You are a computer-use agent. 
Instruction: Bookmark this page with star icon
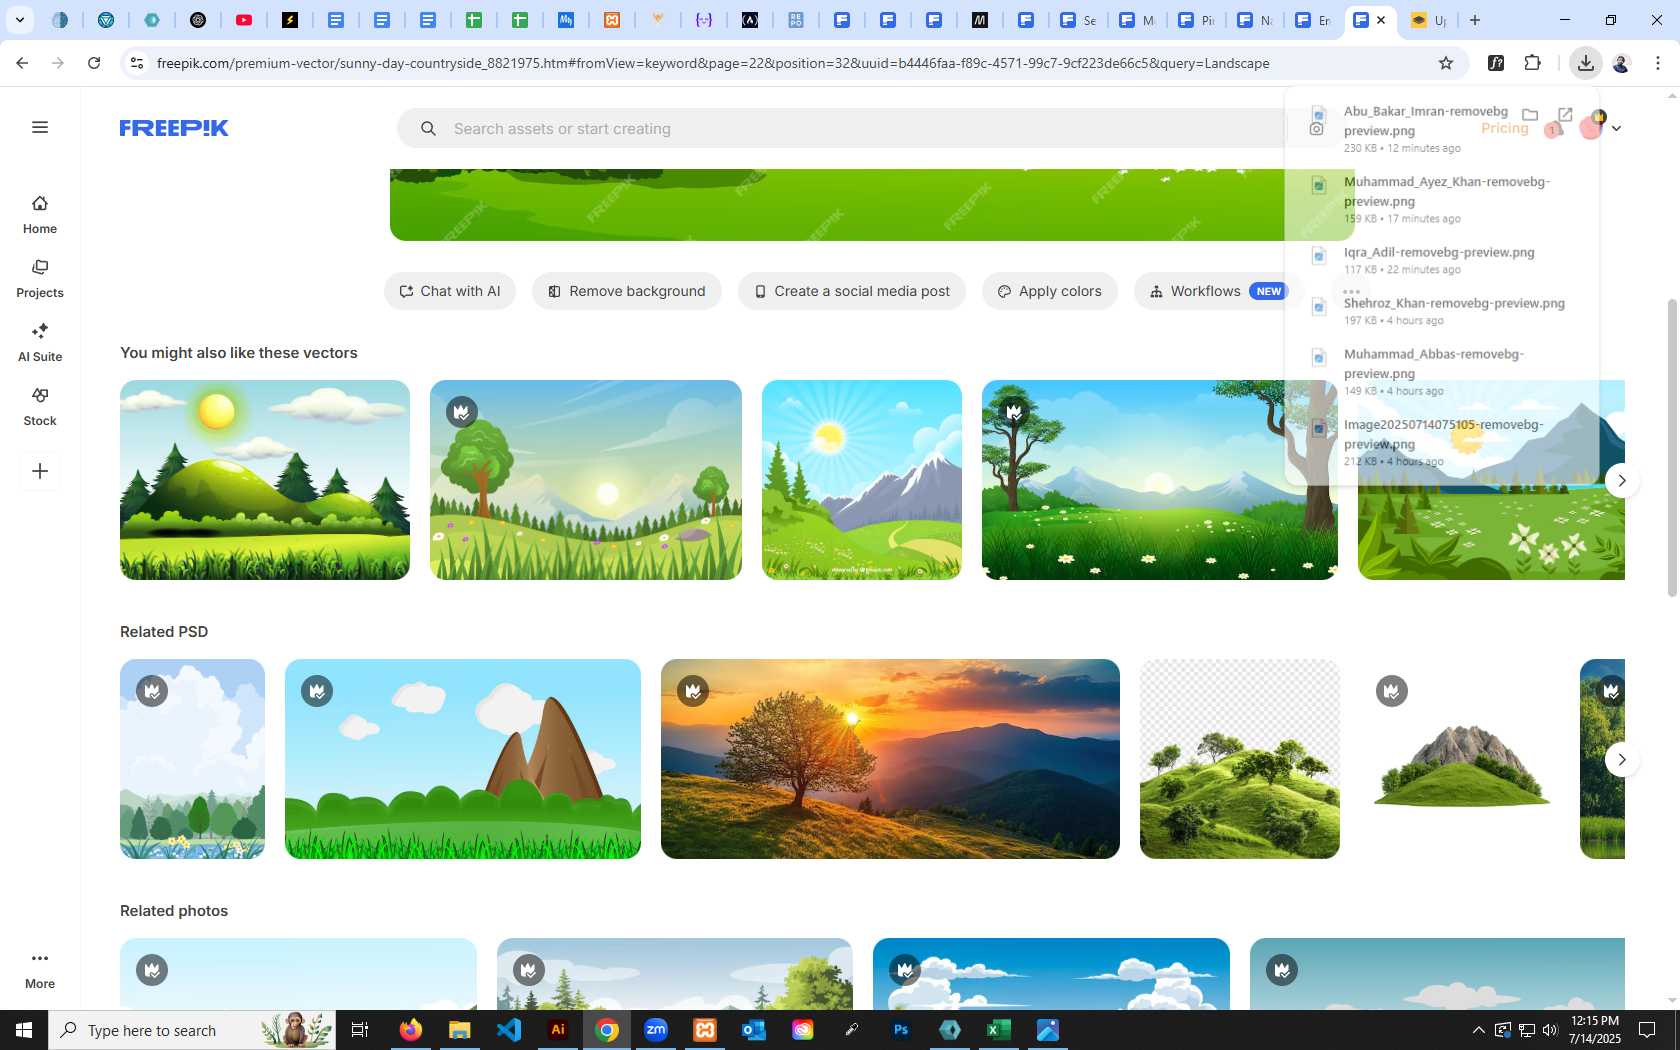[1445, 63]
